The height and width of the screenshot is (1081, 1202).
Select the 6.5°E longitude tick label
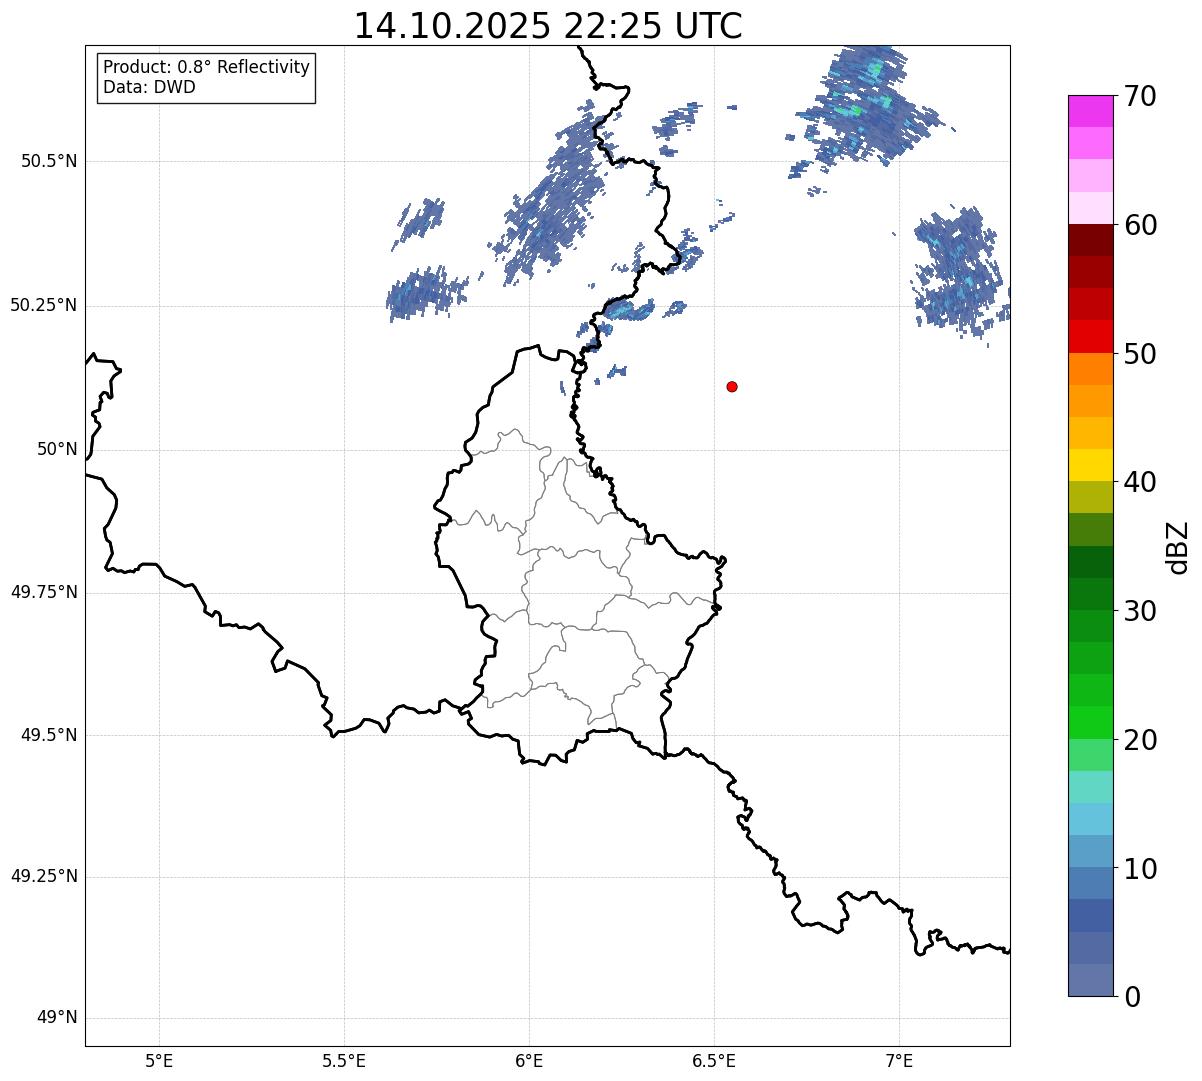click(714, 1060)
